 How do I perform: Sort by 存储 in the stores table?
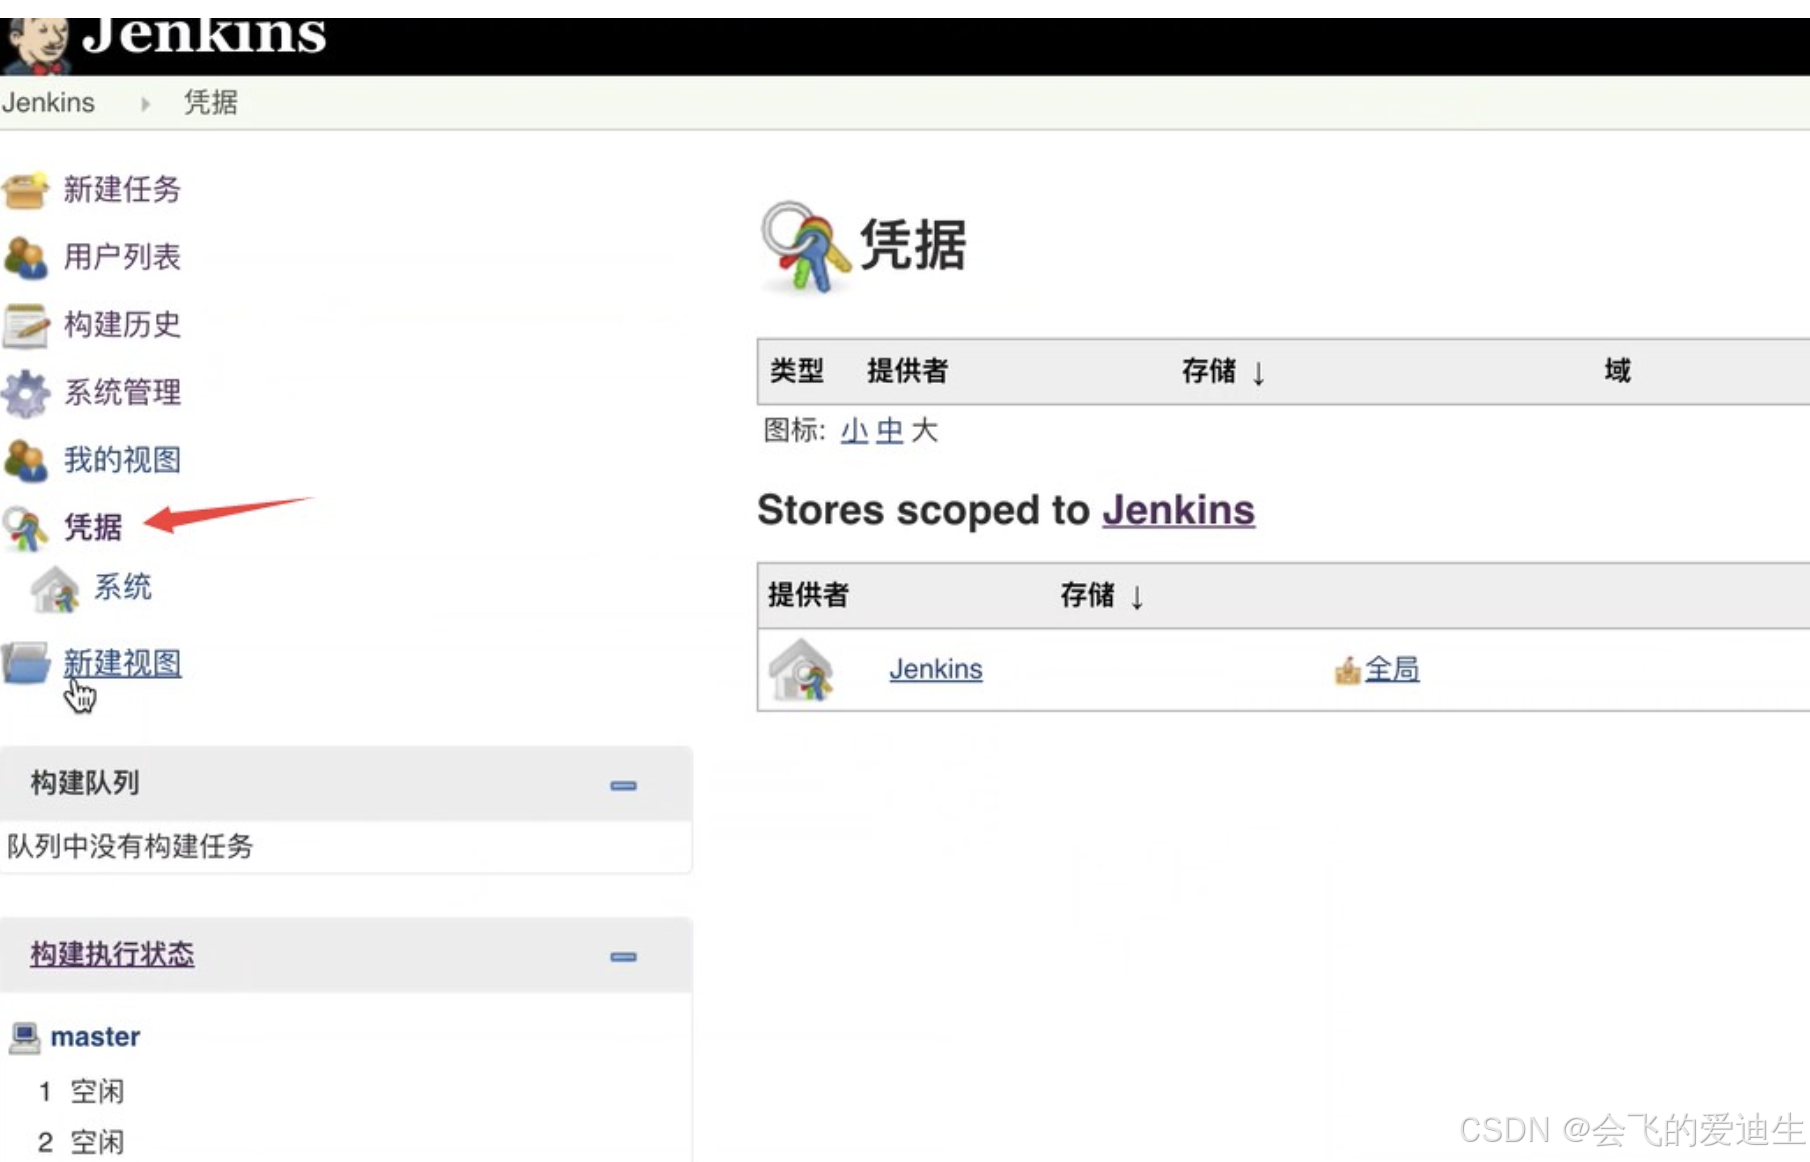(1102, 596)
